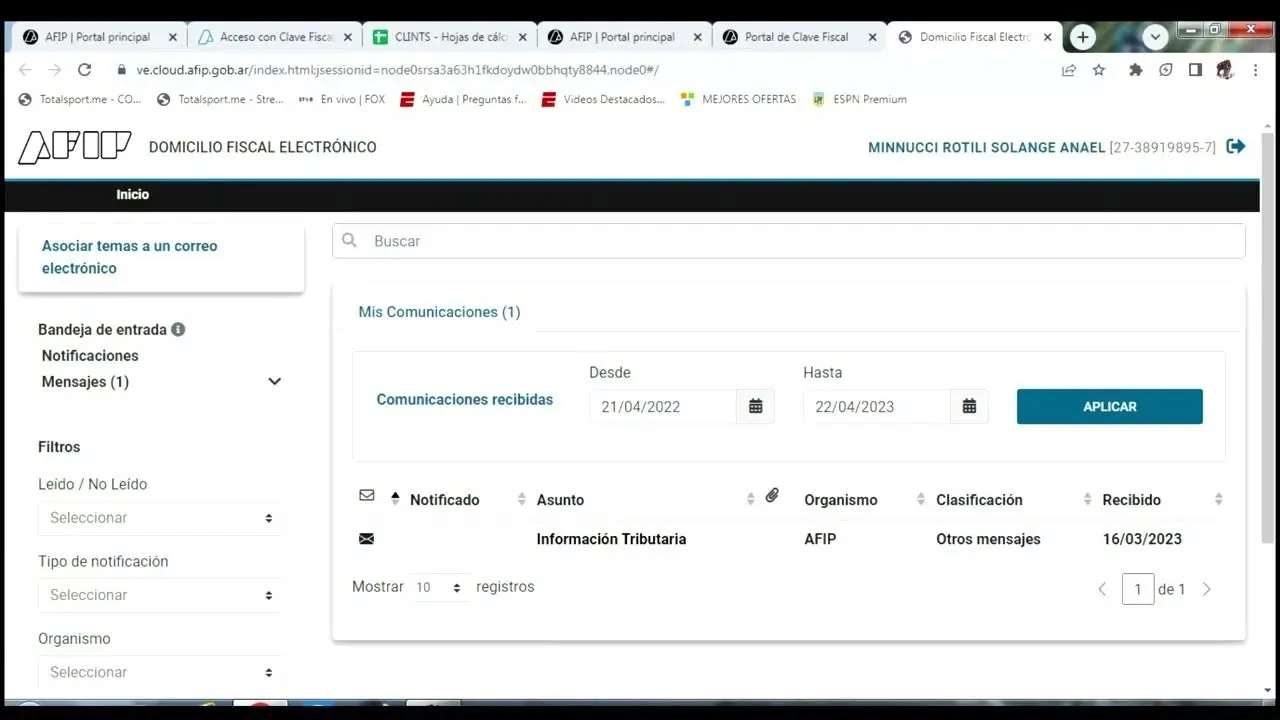Open the browser extensions puzzle icon

click(1135, 70)
